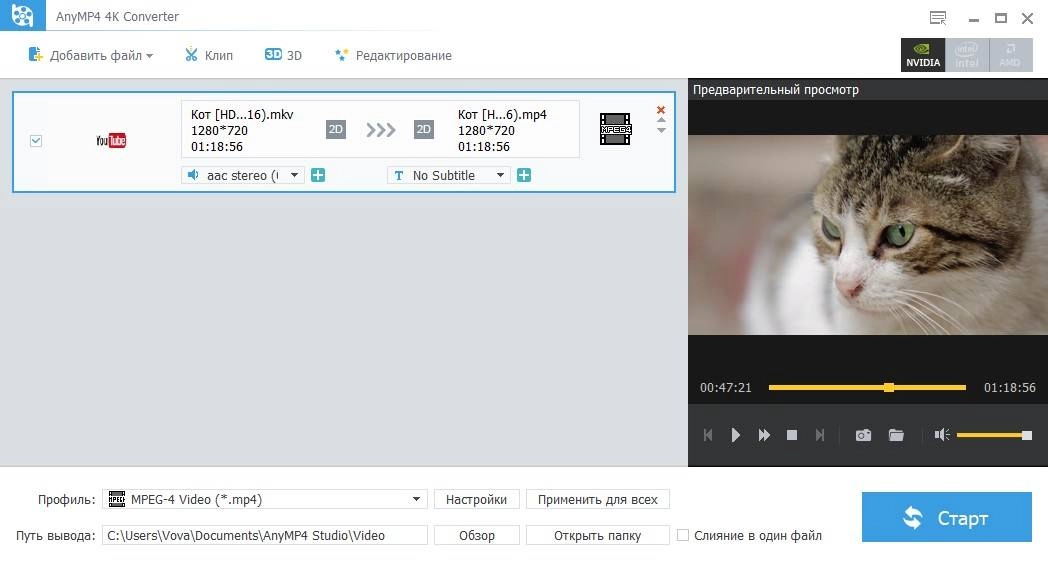Click the output file name Кот [H...6).mp4
This screenshot has width=1048, height=572.
pos(502,114)
